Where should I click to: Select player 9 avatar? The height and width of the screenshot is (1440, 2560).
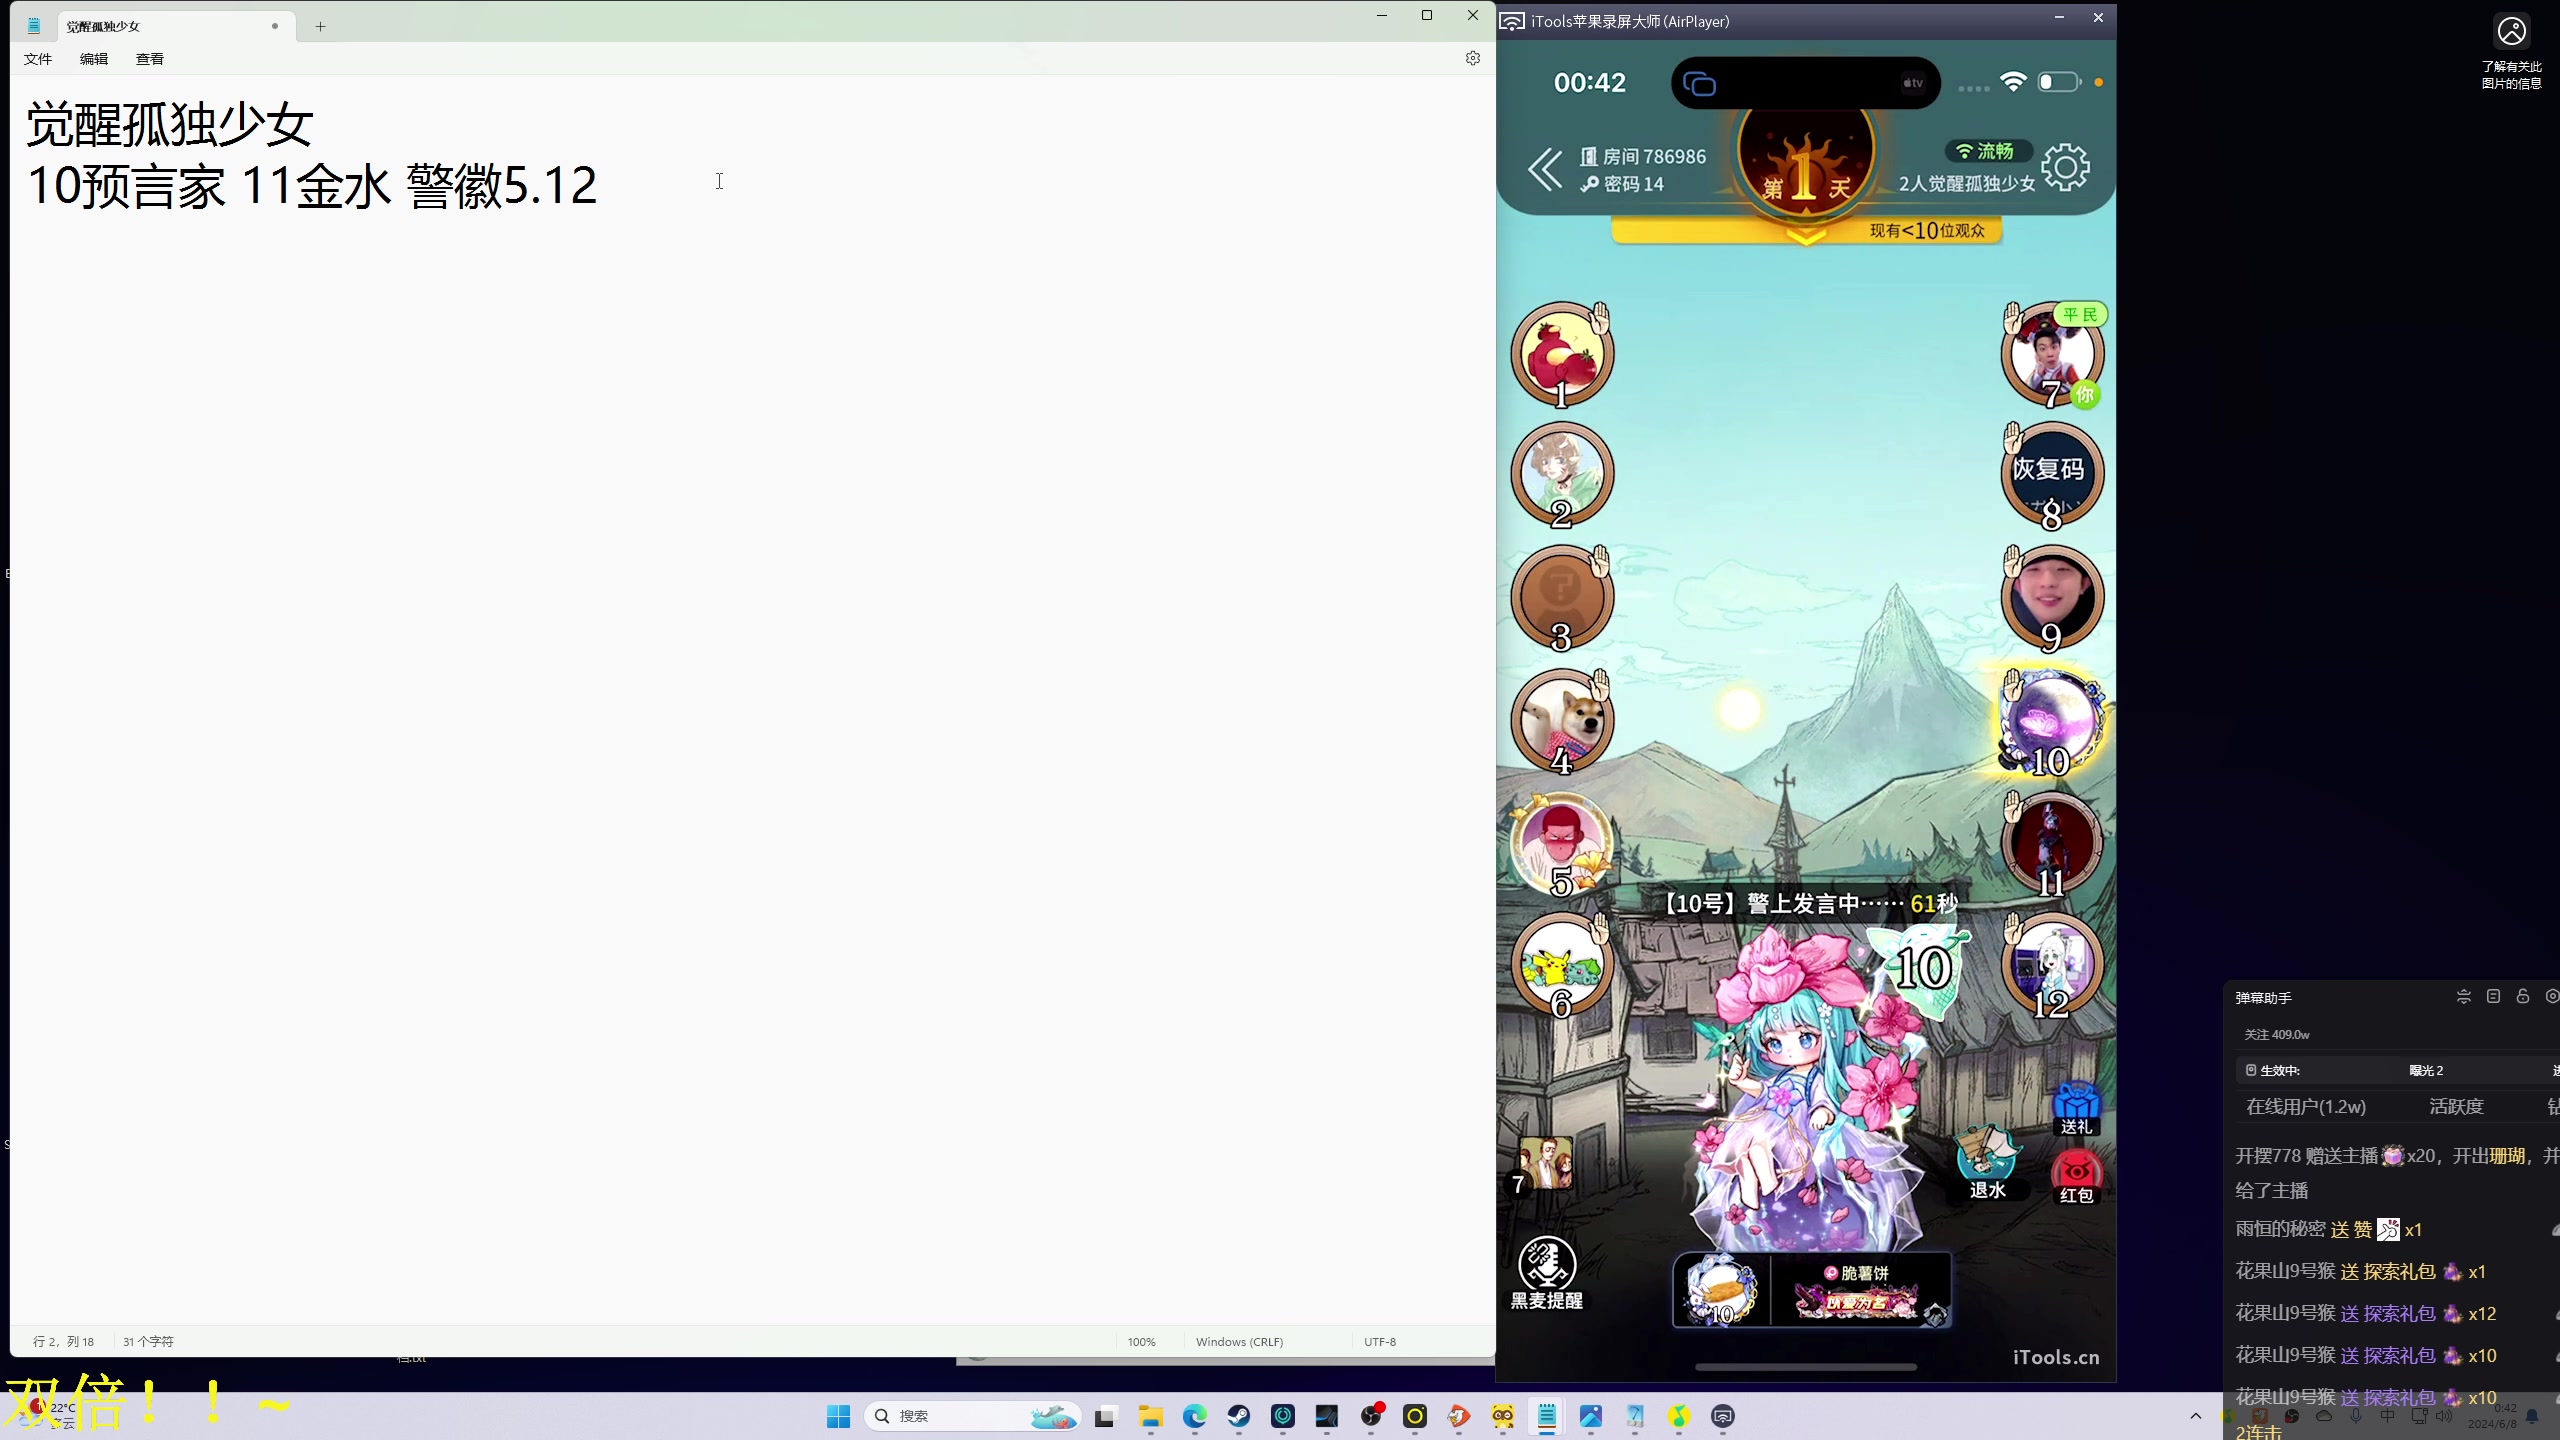pos(2052,597)
